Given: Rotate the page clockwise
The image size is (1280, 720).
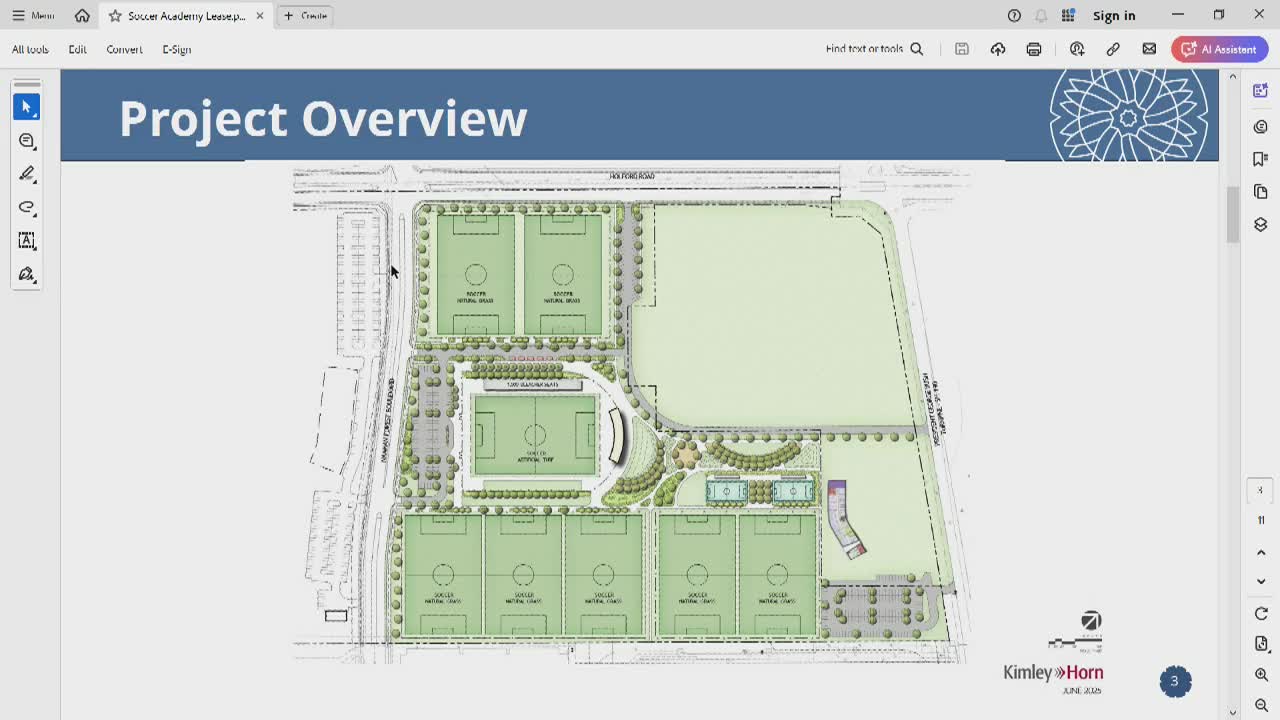Looking at the screenshot, I should point(1261,614).
